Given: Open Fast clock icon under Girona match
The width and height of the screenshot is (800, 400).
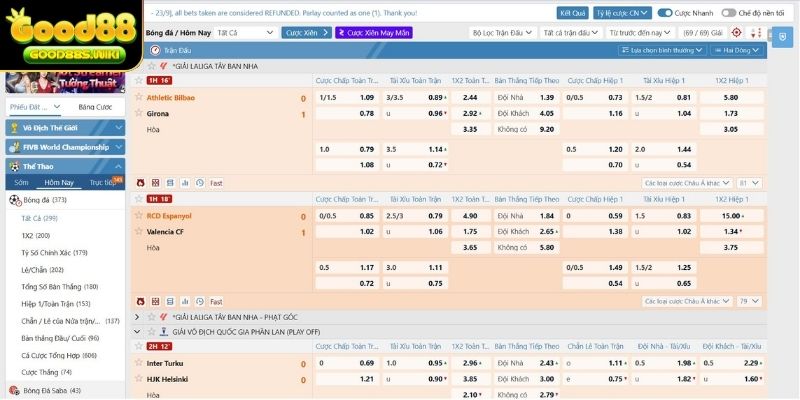Looking at the screenshot, I should (200, 183).
